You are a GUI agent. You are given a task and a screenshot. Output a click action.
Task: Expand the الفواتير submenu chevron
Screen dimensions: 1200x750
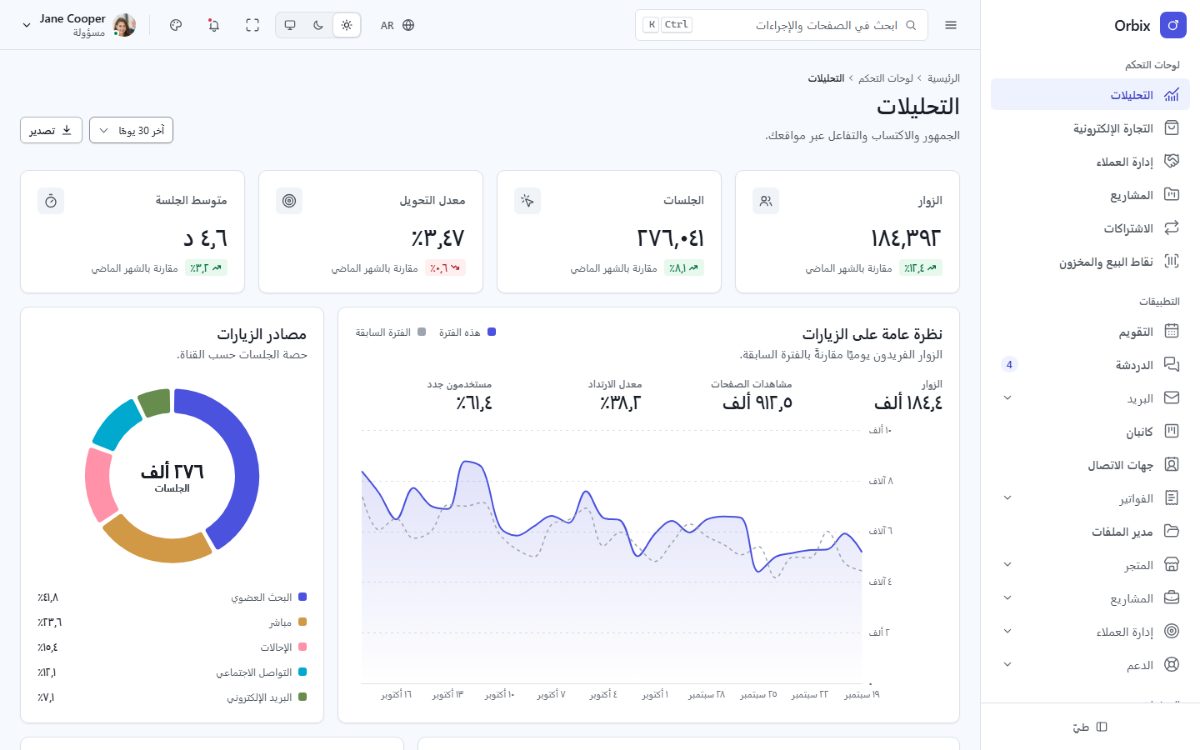coord(1007,498)
